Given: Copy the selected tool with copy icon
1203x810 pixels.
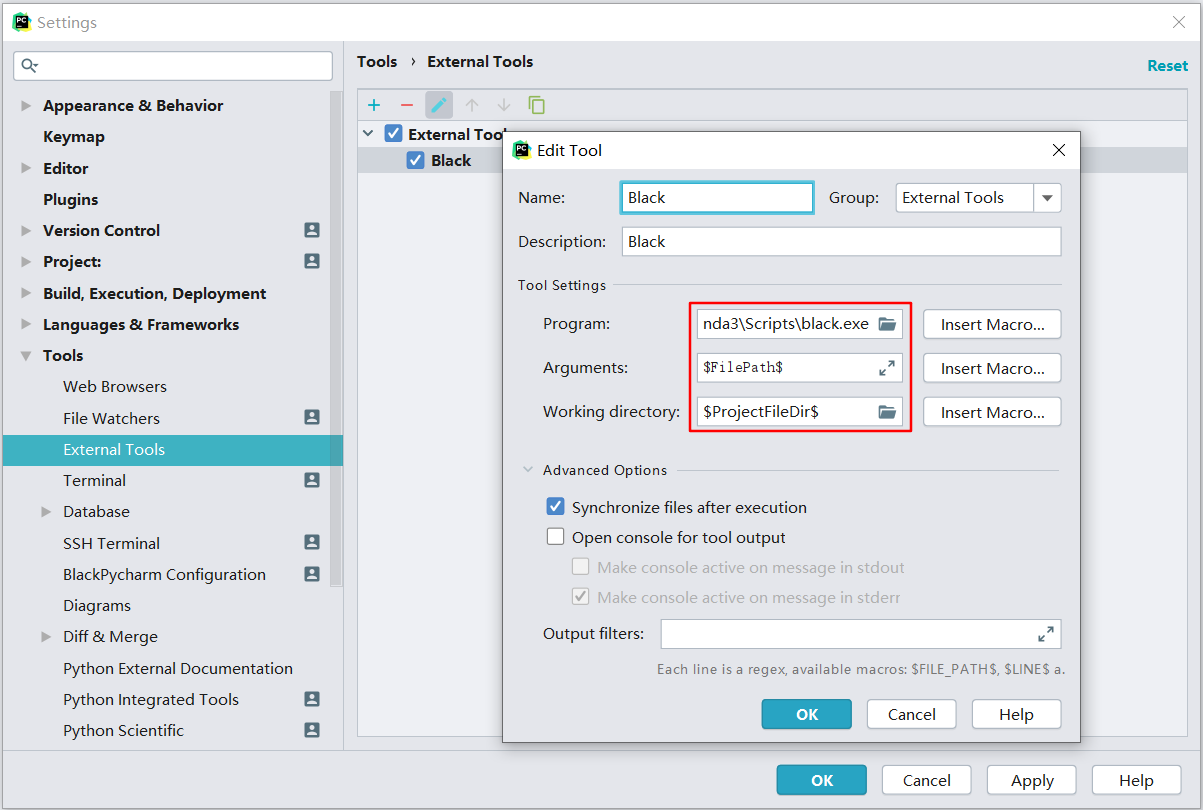Looking at the screenshot, I should [x=537, y=105].
